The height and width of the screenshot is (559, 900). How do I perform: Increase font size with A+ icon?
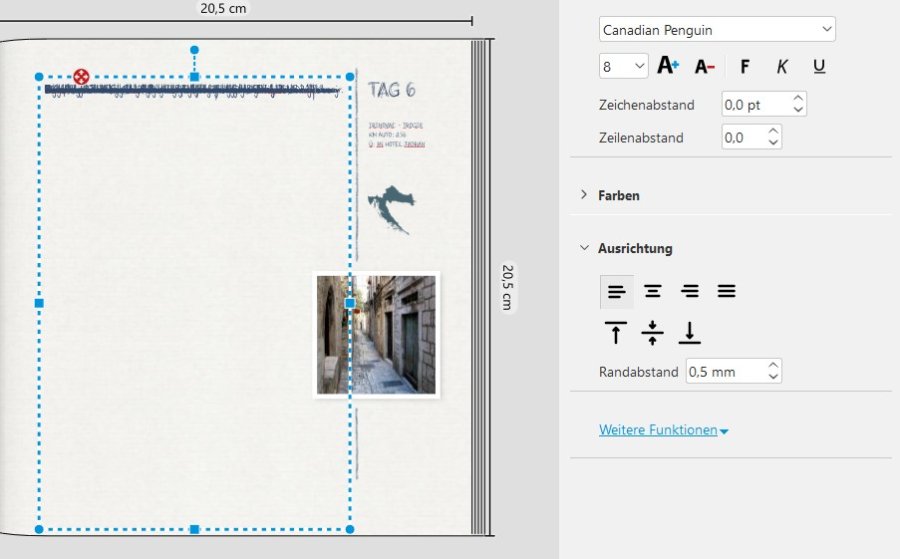point(668,67)
